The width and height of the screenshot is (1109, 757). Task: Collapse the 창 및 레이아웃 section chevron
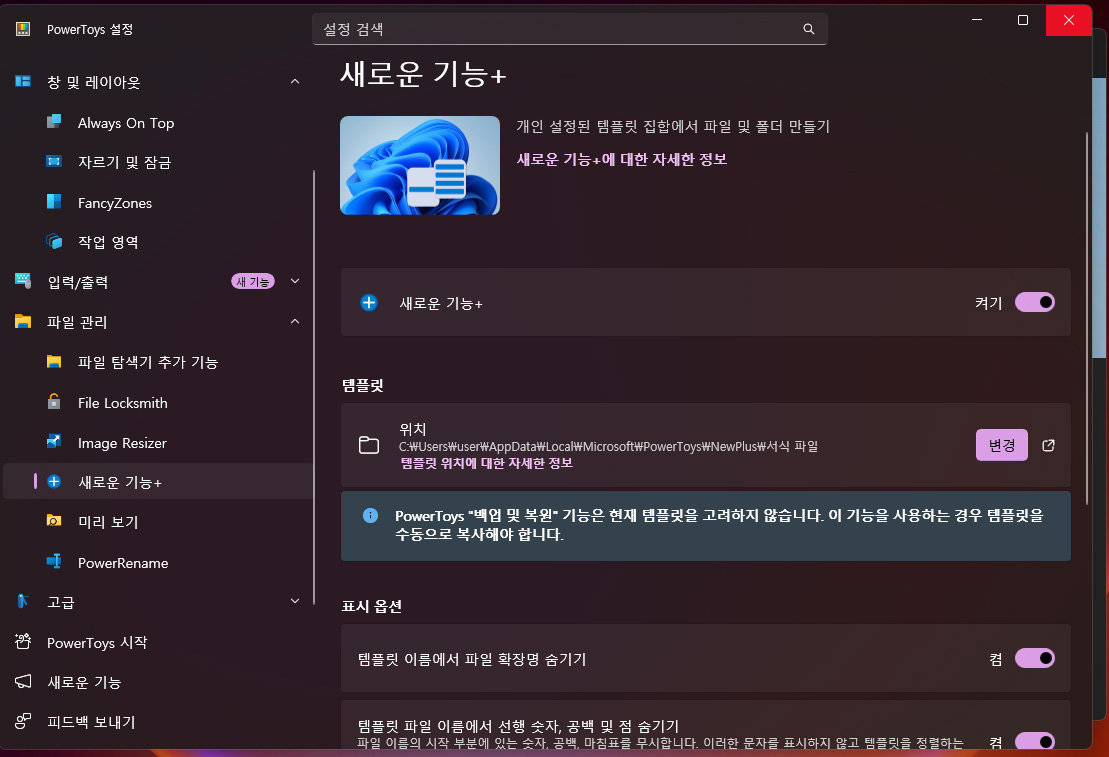tap(295, 81)
